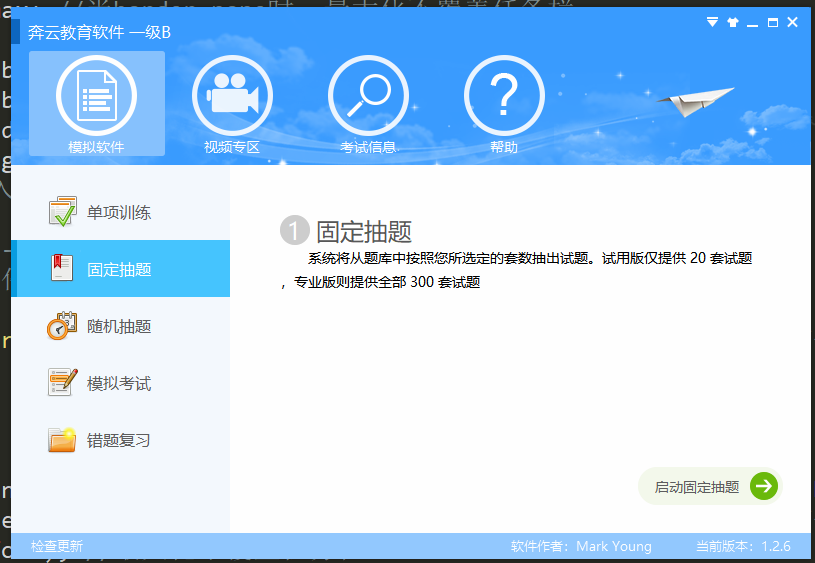
Task: Click the skin shirt icon in title bar
Action: (732, 22)
